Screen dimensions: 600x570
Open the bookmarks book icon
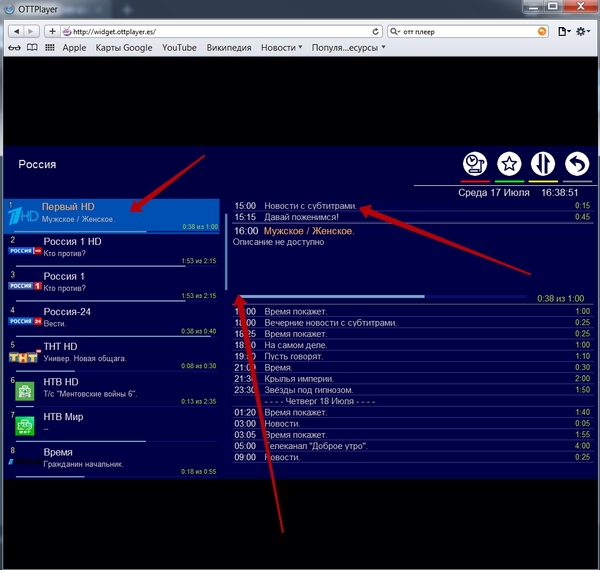[x=32, y=47]
